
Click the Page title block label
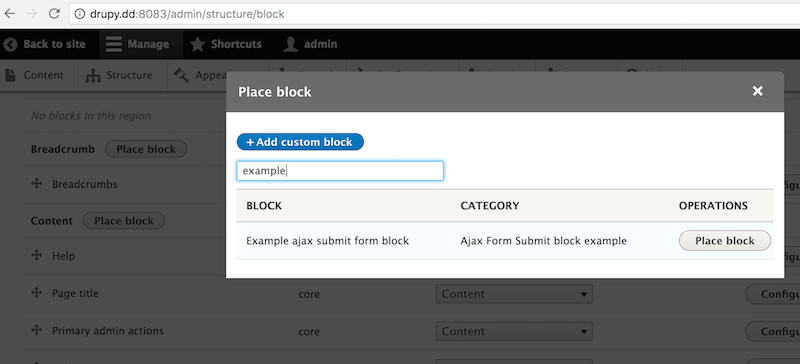click(75, 294)
